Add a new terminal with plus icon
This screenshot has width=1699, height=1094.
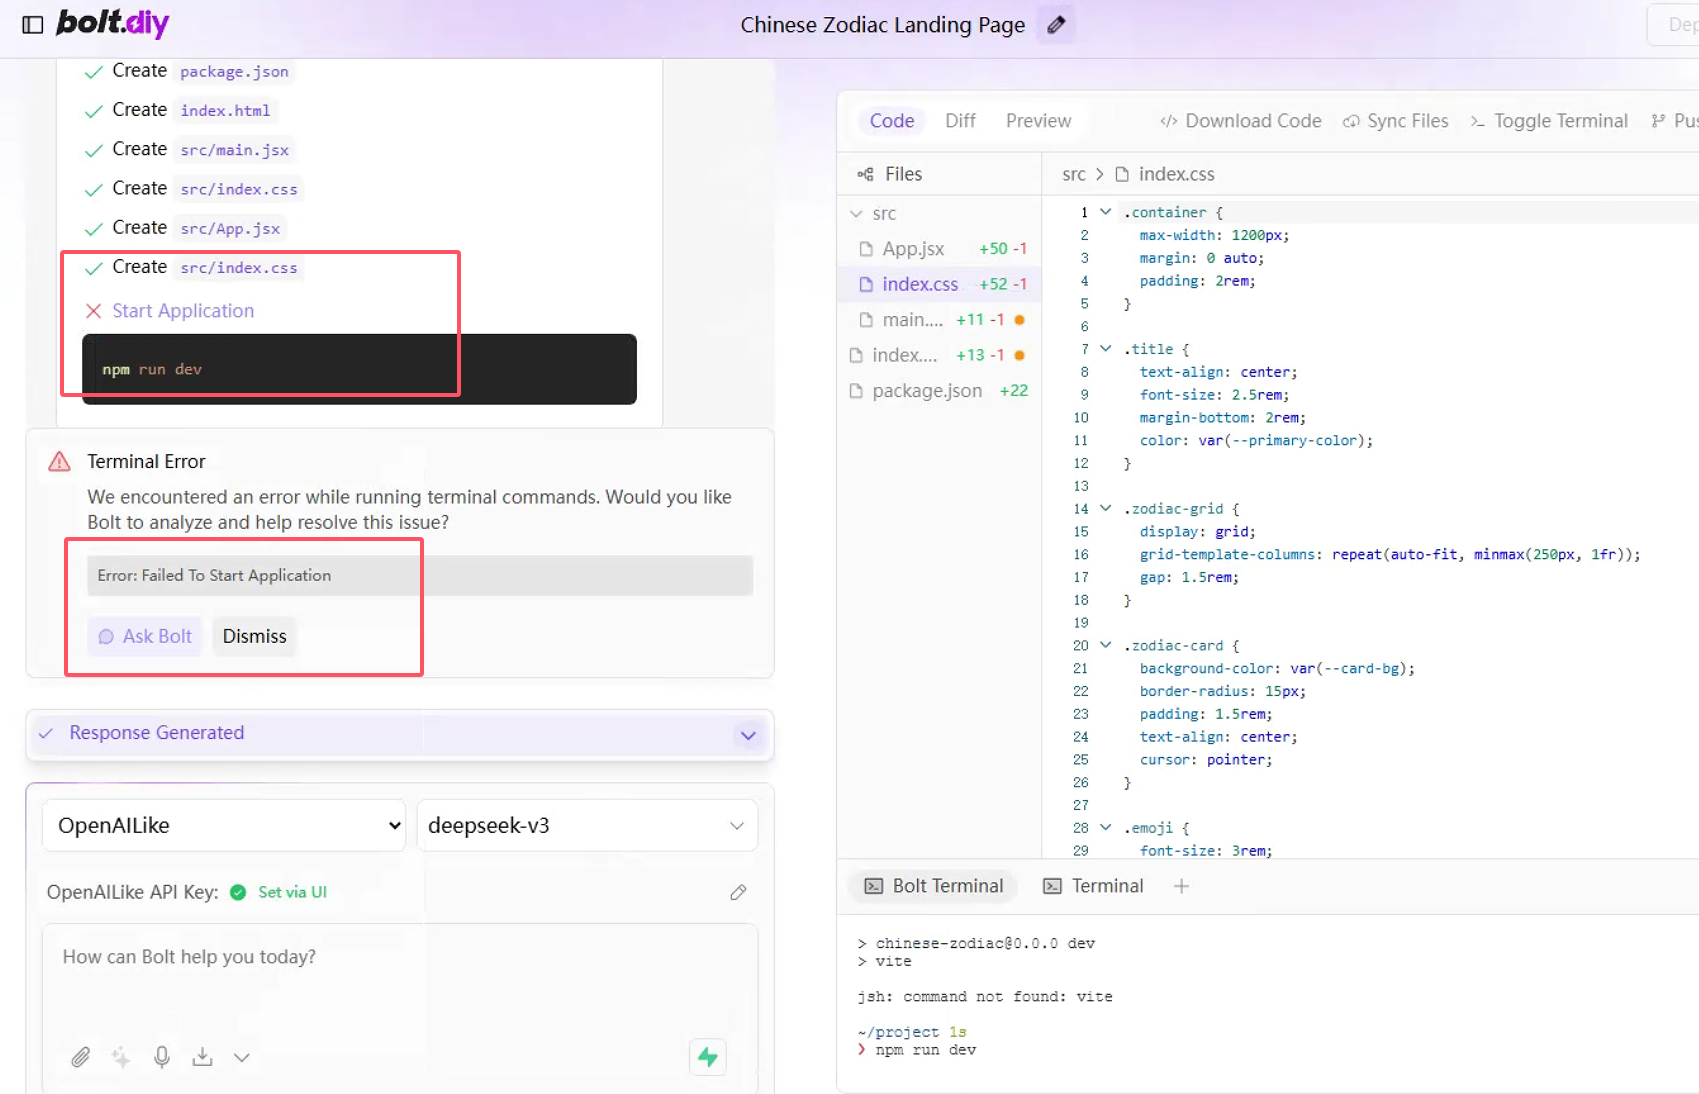(1181, 886)
